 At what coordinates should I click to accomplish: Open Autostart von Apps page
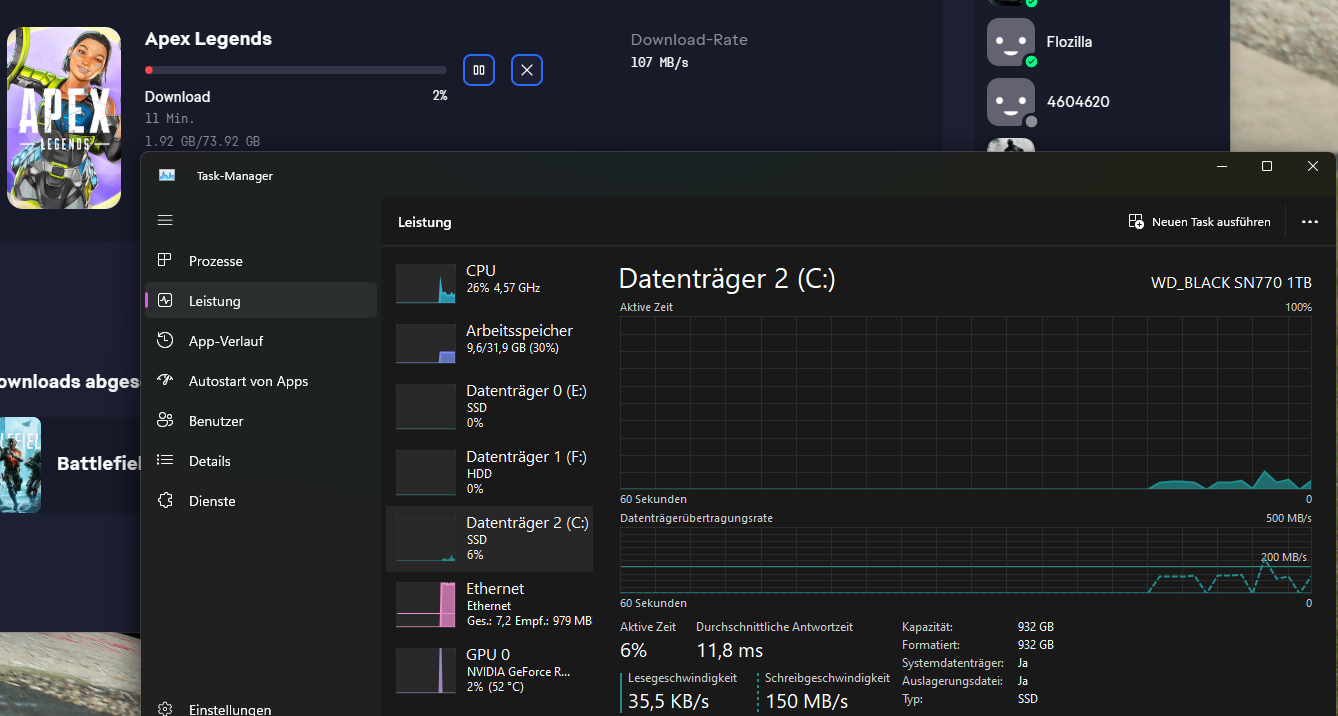pyautogui.click(x=261, y=381)
